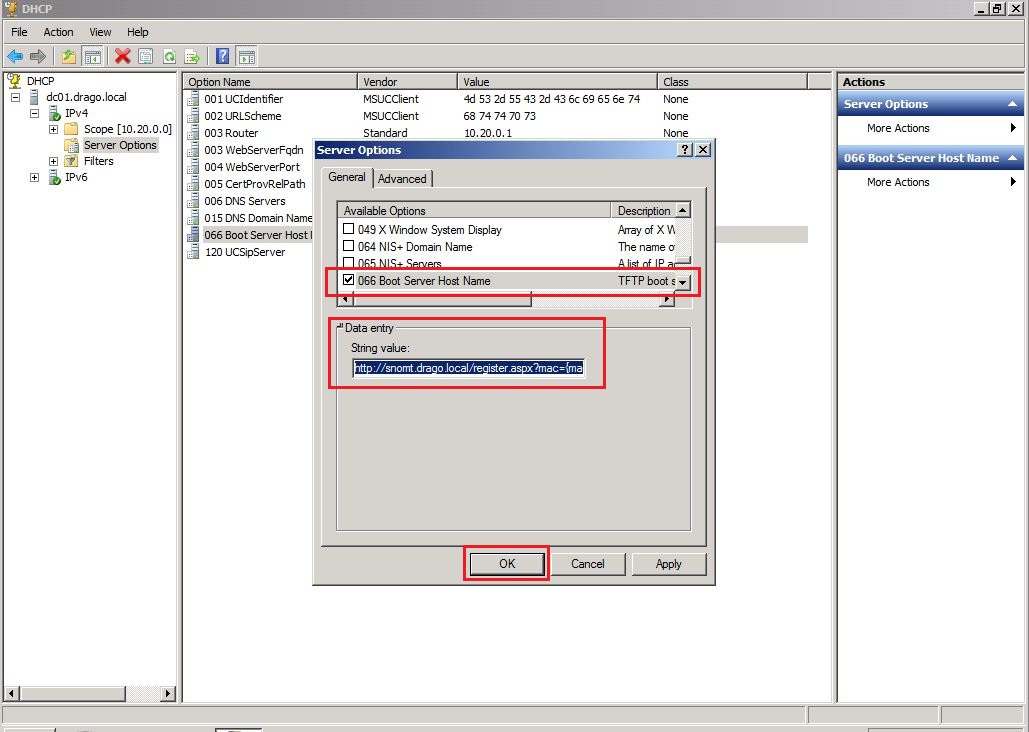Click the Export List toolbar icon
The image size is (1029, 732).
pos(194,56)
